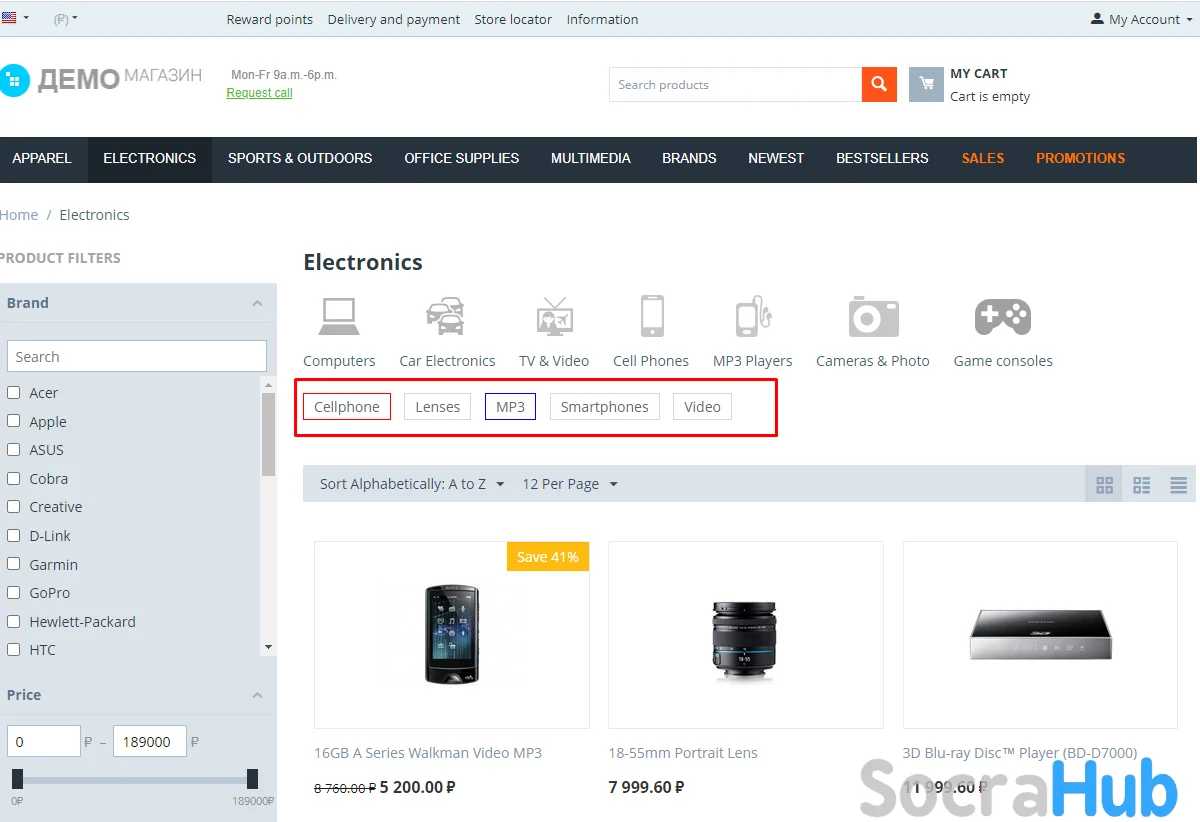
Task: Select the Game consoles controller icon
Action: tap(1002, 316)
